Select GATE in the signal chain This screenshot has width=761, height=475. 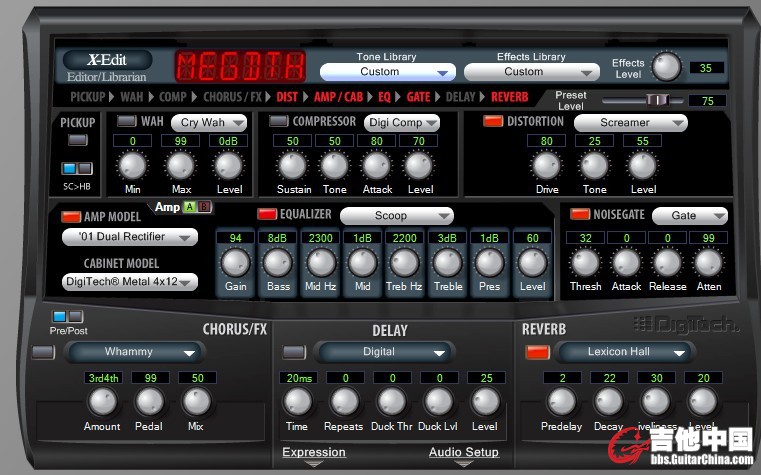click(x=418, y=97)
